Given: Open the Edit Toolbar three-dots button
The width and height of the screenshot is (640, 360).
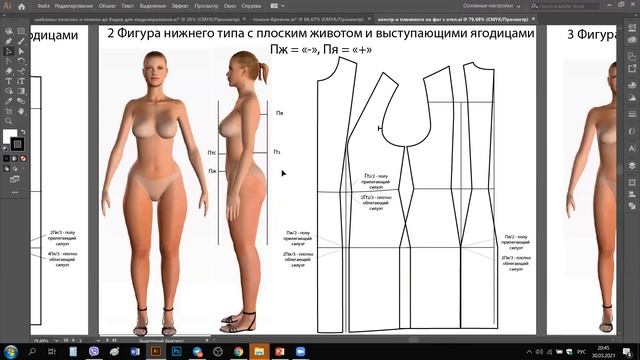Looking at the screenshot, I should 15,192.
